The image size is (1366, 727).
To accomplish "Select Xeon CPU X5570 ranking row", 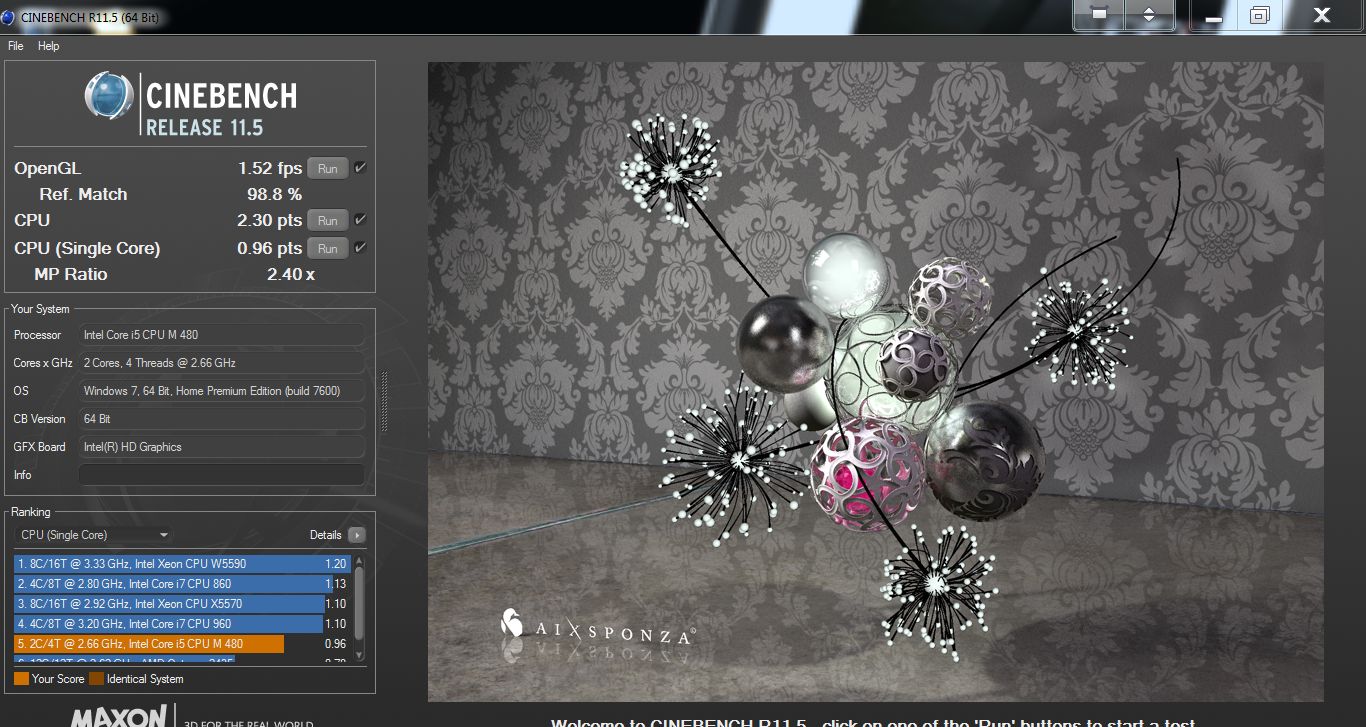I will pyautogui.click(x=182, y=604).
